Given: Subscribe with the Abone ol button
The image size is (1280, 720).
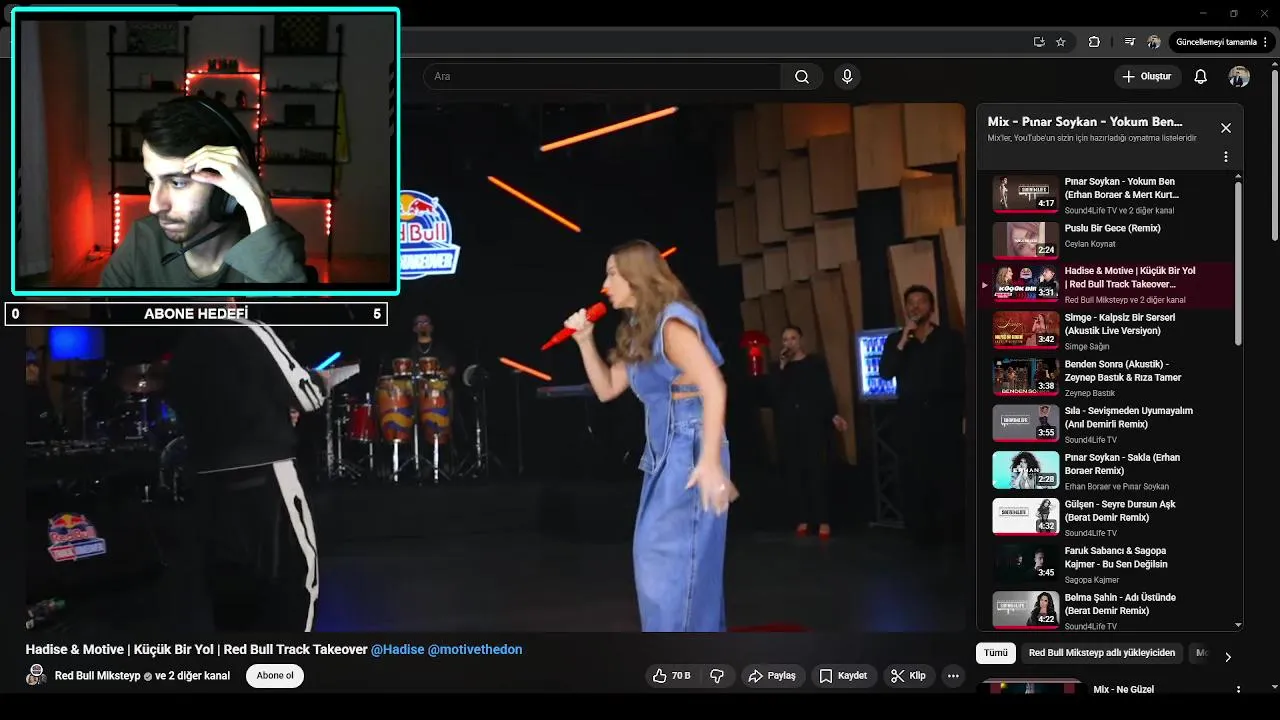Looking at the screenshot, I should click(275, 676).
